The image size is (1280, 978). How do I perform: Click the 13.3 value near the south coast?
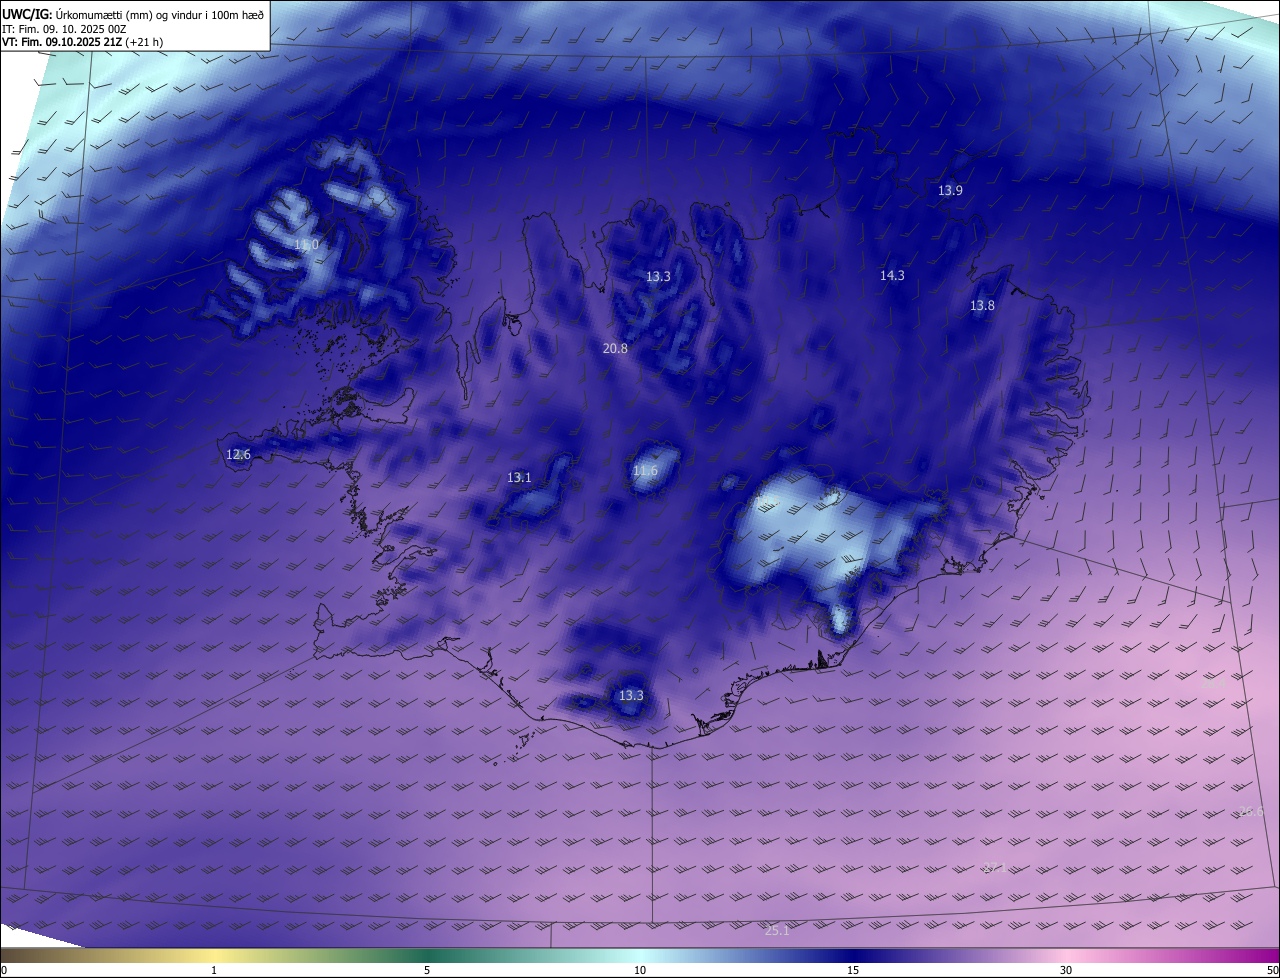[x=631, y=696]
